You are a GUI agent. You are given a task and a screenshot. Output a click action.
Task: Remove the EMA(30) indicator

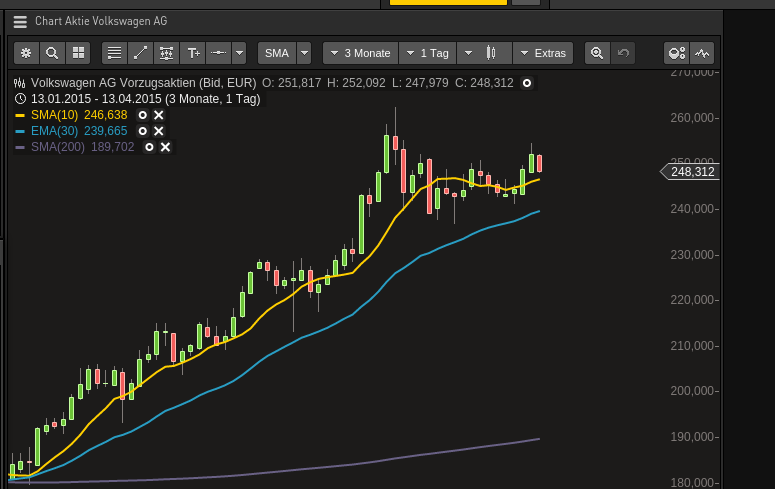coord(159,131)
